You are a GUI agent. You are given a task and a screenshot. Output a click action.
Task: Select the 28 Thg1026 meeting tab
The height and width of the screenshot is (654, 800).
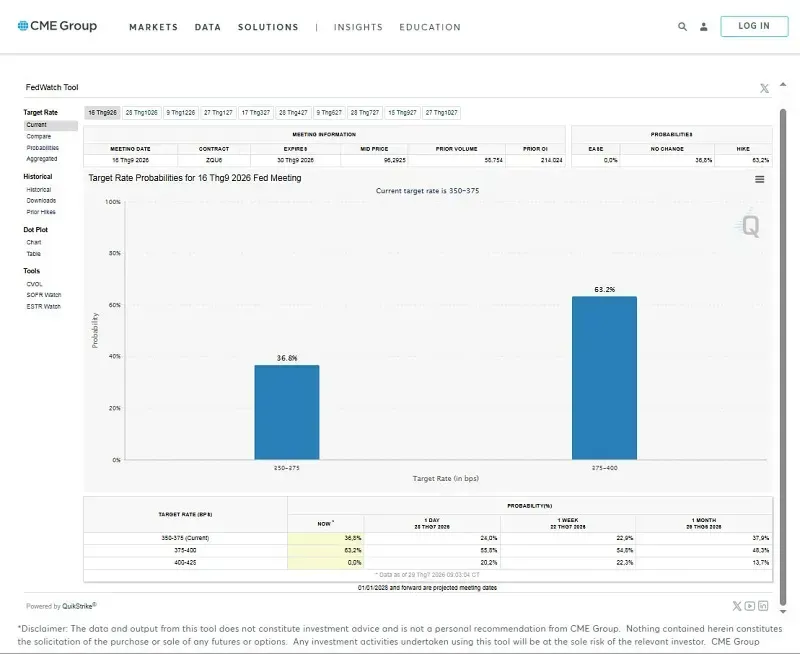[x=142, y=113]
